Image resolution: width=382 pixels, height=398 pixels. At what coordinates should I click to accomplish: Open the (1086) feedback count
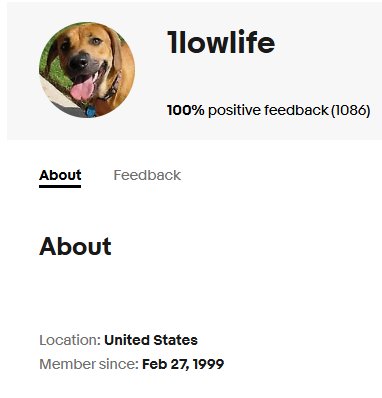pyautogui.click(x=351, y=110)
